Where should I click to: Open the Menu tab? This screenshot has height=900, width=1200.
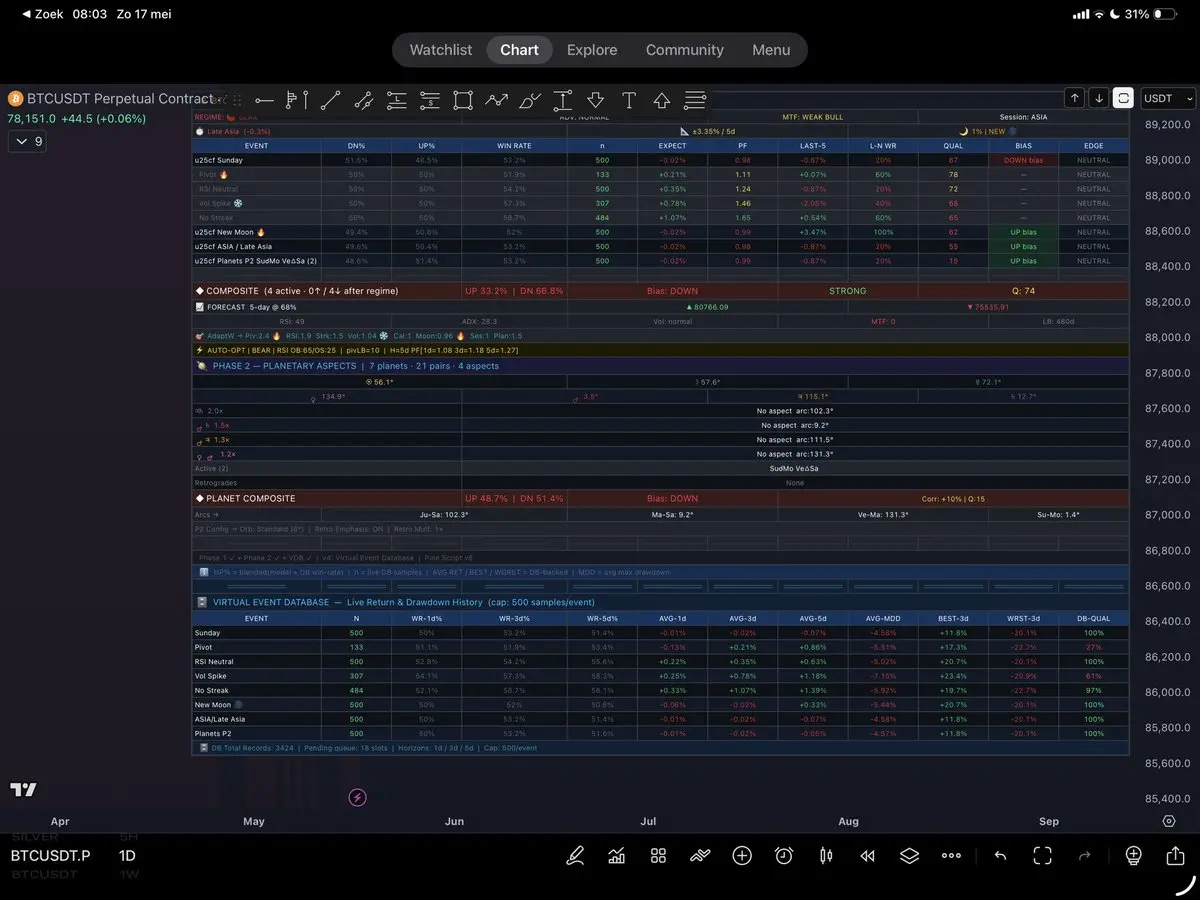tap(771, 50)
